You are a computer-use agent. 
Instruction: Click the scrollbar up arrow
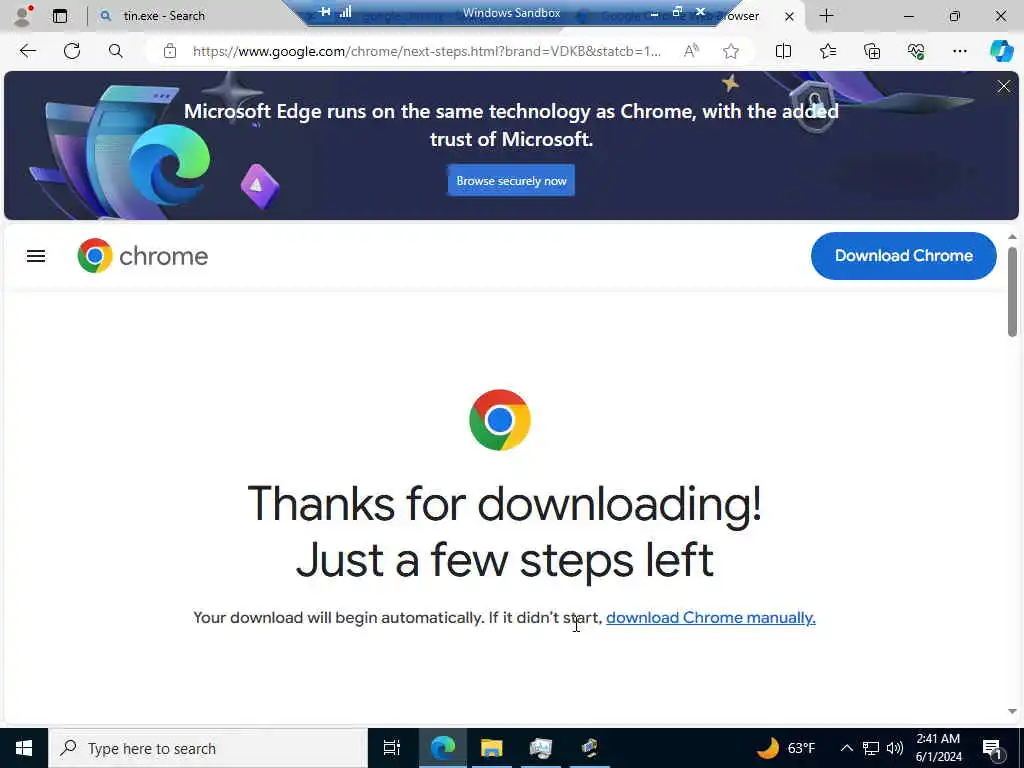click(1012, 236)
